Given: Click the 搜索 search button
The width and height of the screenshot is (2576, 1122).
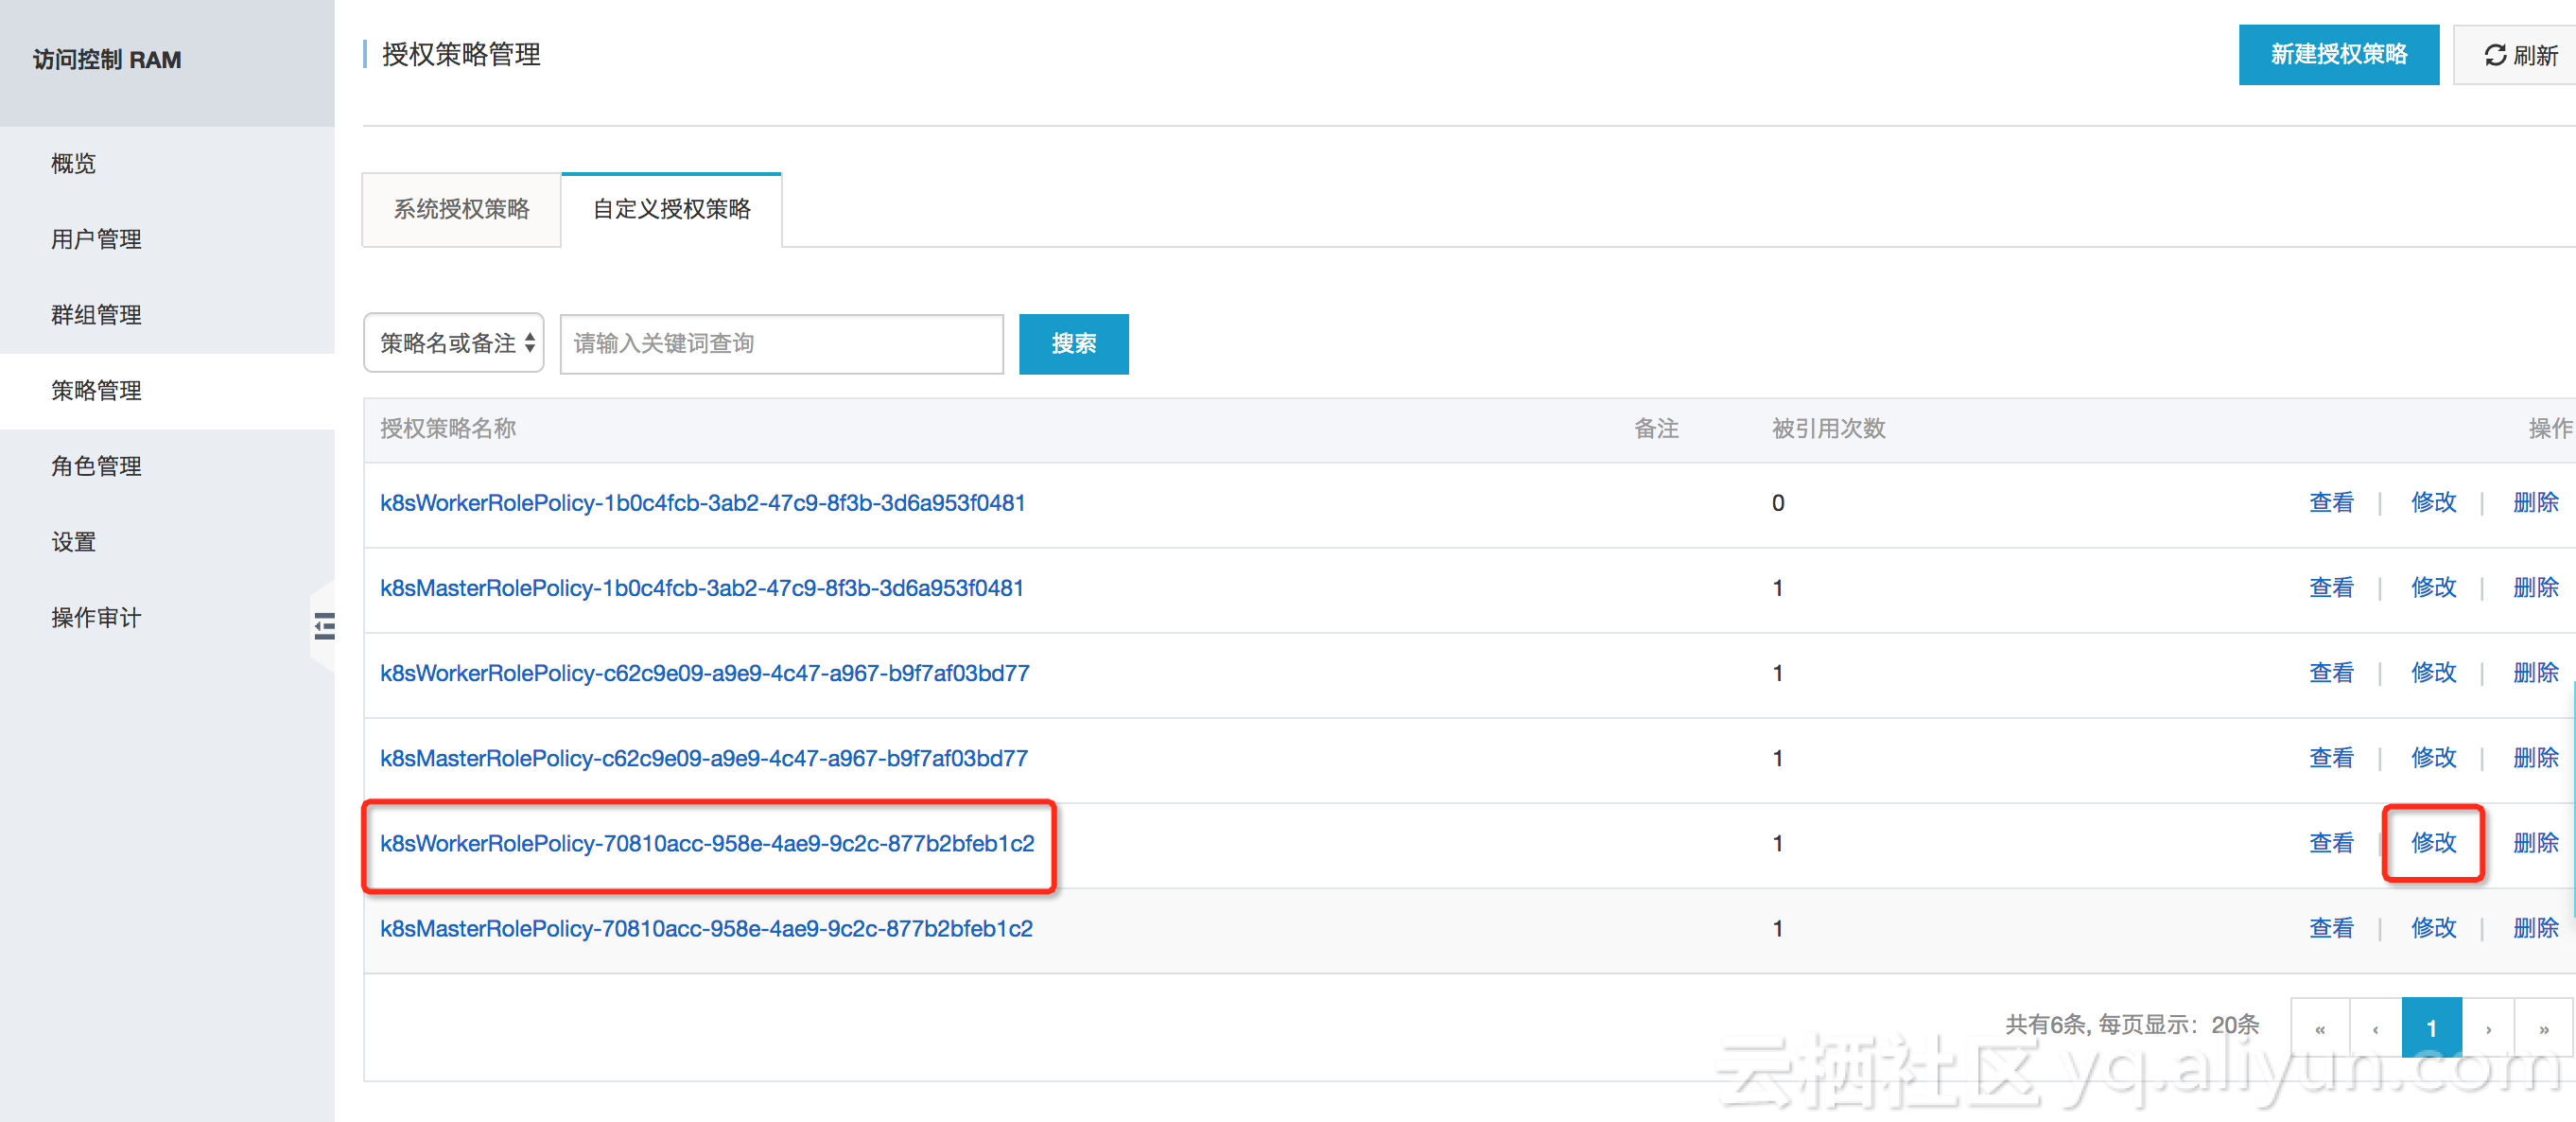Looking at the screenshot, I should (x=1073, y=343).
